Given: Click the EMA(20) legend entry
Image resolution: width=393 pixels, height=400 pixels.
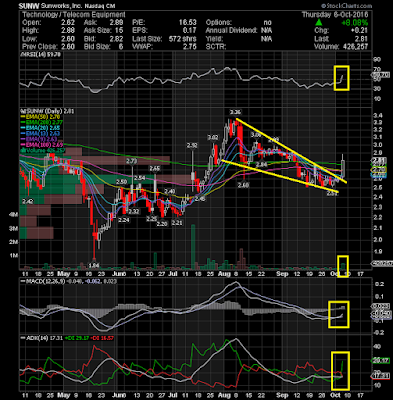Looking at the screenshot, I should (40, 128).
